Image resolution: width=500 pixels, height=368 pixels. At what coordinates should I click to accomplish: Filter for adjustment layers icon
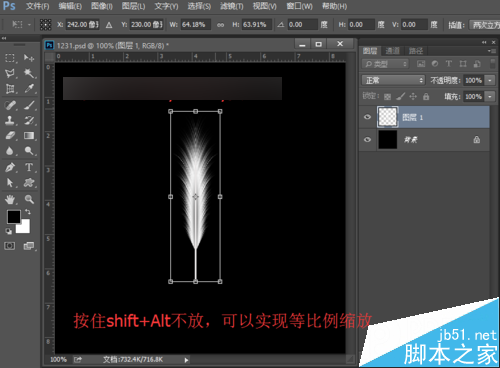point(435,64)
